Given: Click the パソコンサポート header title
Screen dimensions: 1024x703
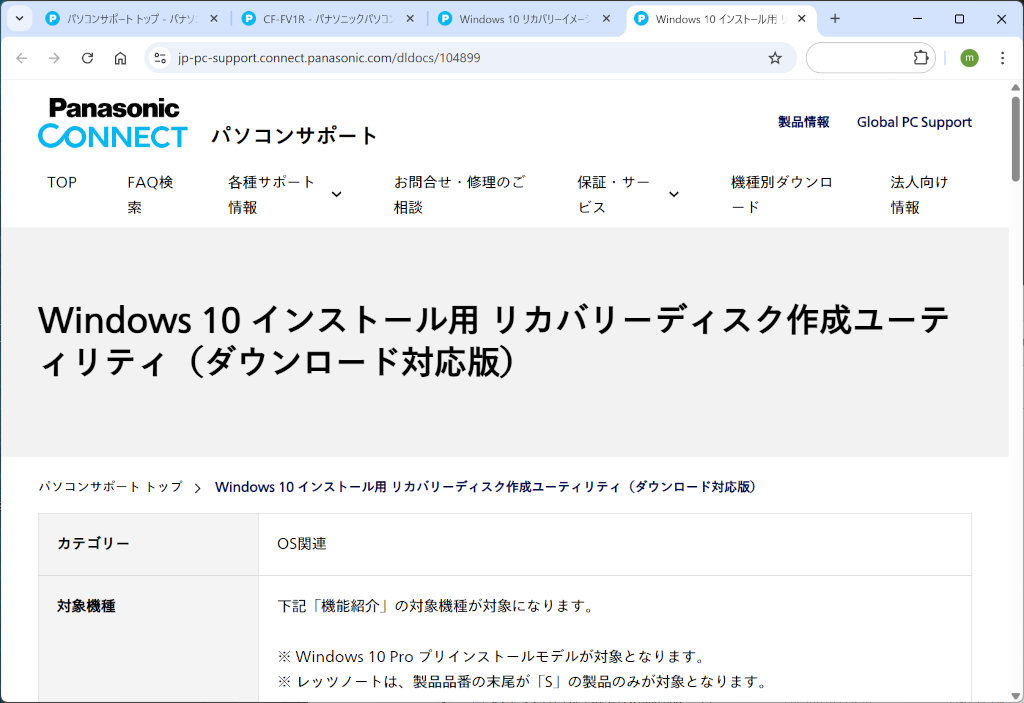Looking at the screenshot, I should point(295,135).
